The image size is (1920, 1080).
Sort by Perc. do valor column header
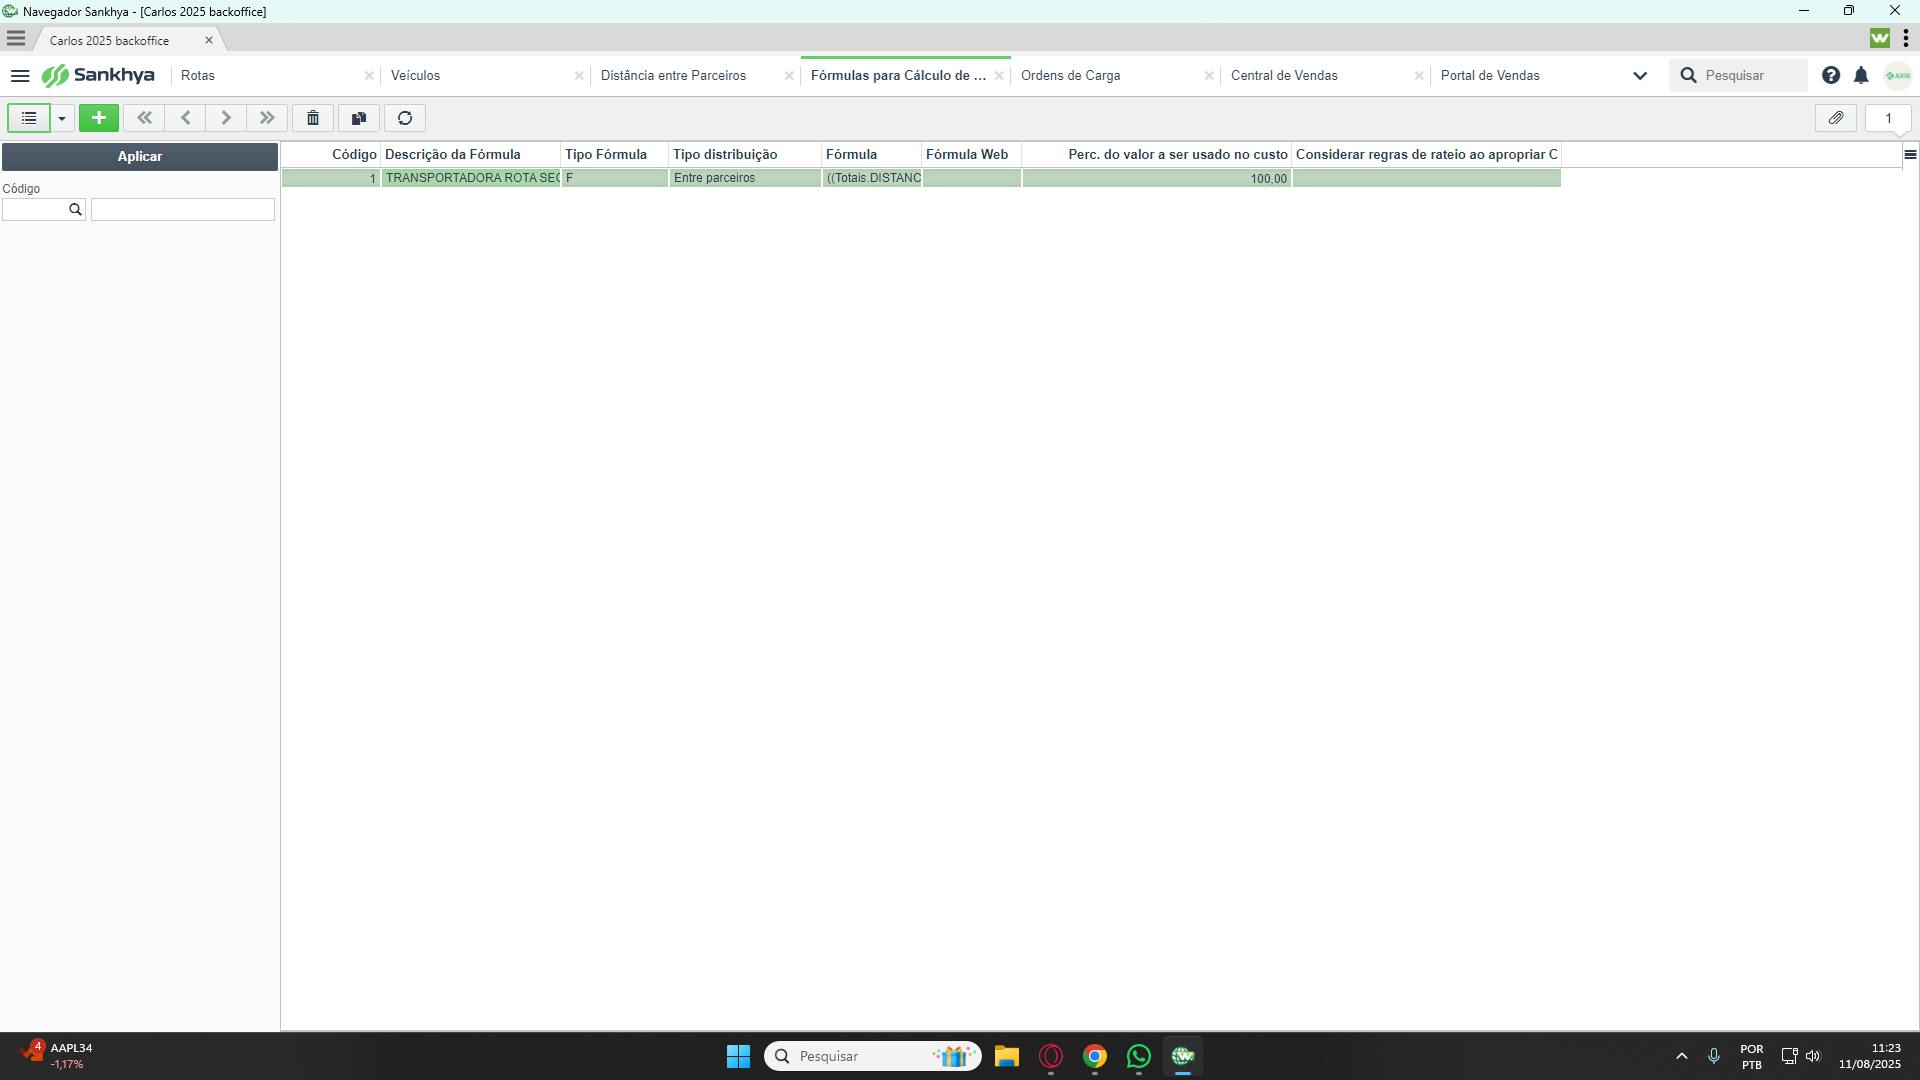tap(1156, 155)
